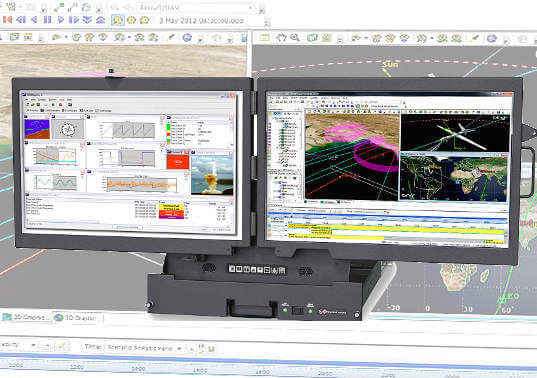Switch to the 2D Graphics tab
Viewport: 537px width, 378px height.
25,317
